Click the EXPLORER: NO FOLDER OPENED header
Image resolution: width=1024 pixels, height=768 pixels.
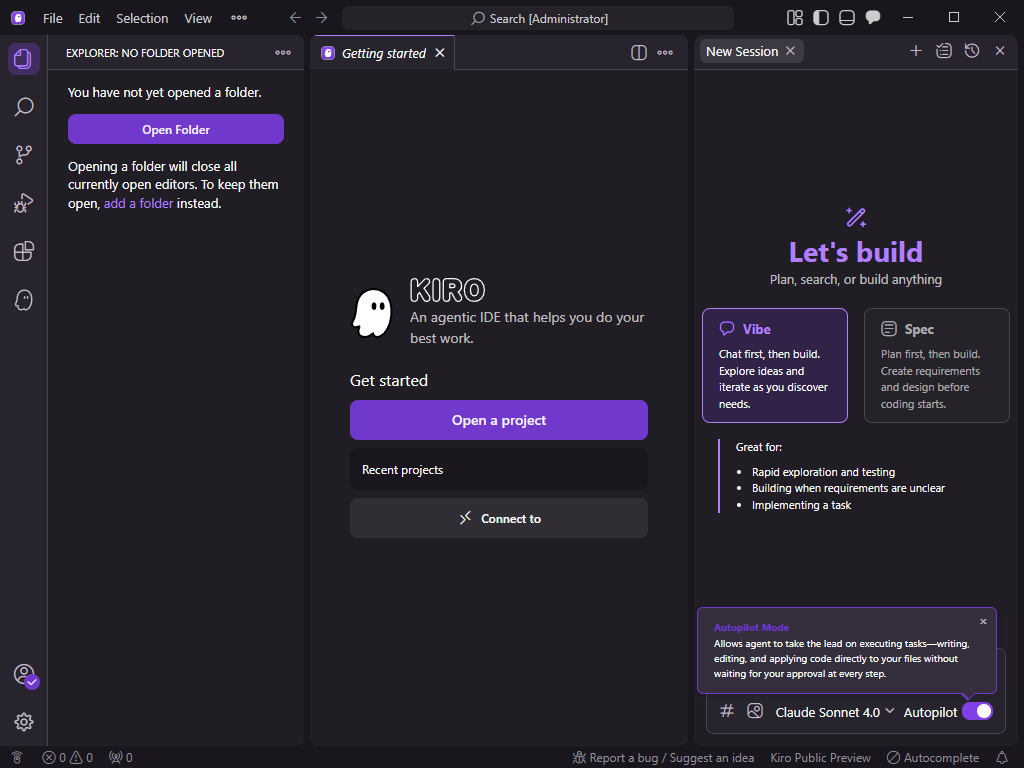tap(145, 53)
